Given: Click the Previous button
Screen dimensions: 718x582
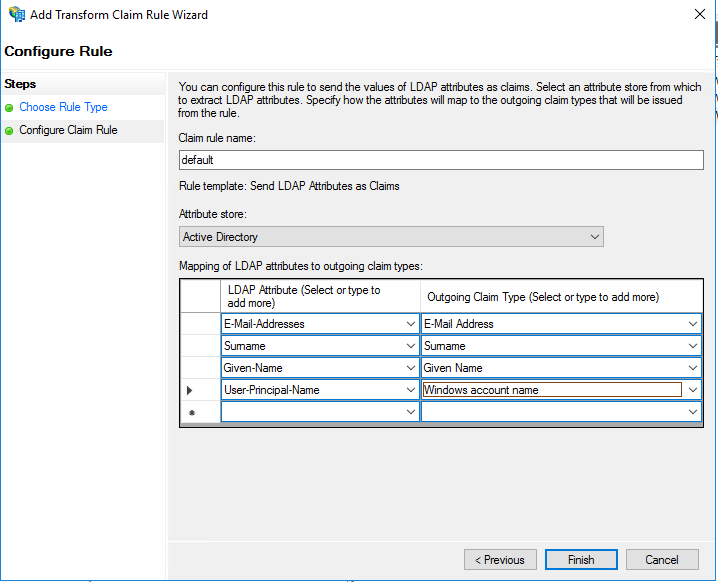Looking at the screenshot, I should (500, 560).
